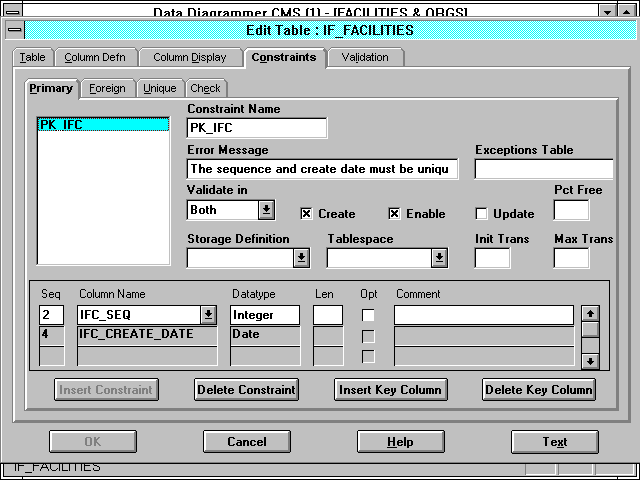This screenshot has width=640, height=480.
Task: Tick the Opt checkbox for IFC_SEQ
Action: tap(369, 316)
